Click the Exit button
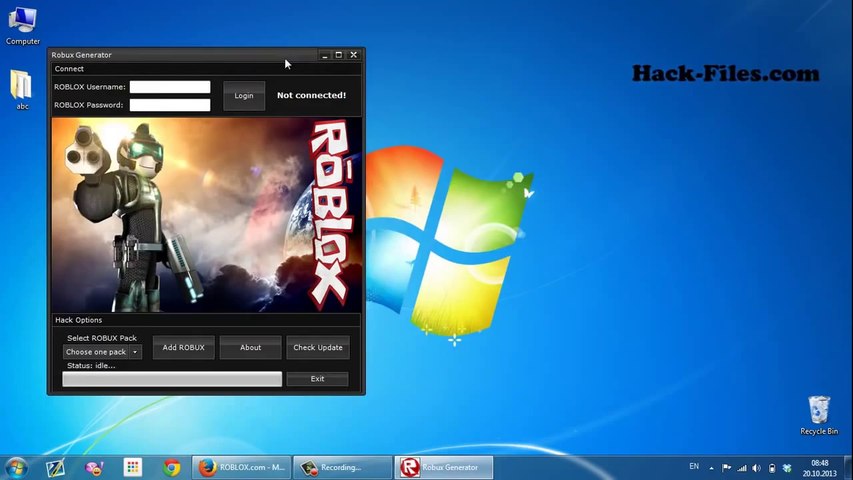Screen dimensions: 853x480 point(317,379)
